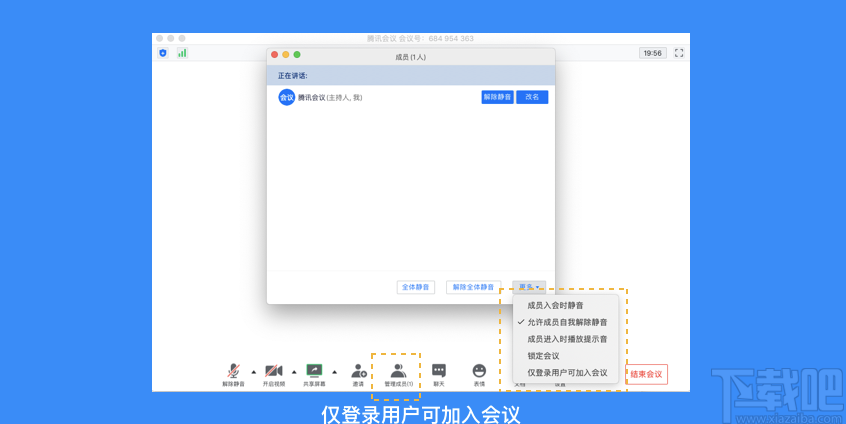This screenshot has width=846, height=424.
Task: Click the 腾讯会议(主持人, 我) member name
Action: click(330, 98)
